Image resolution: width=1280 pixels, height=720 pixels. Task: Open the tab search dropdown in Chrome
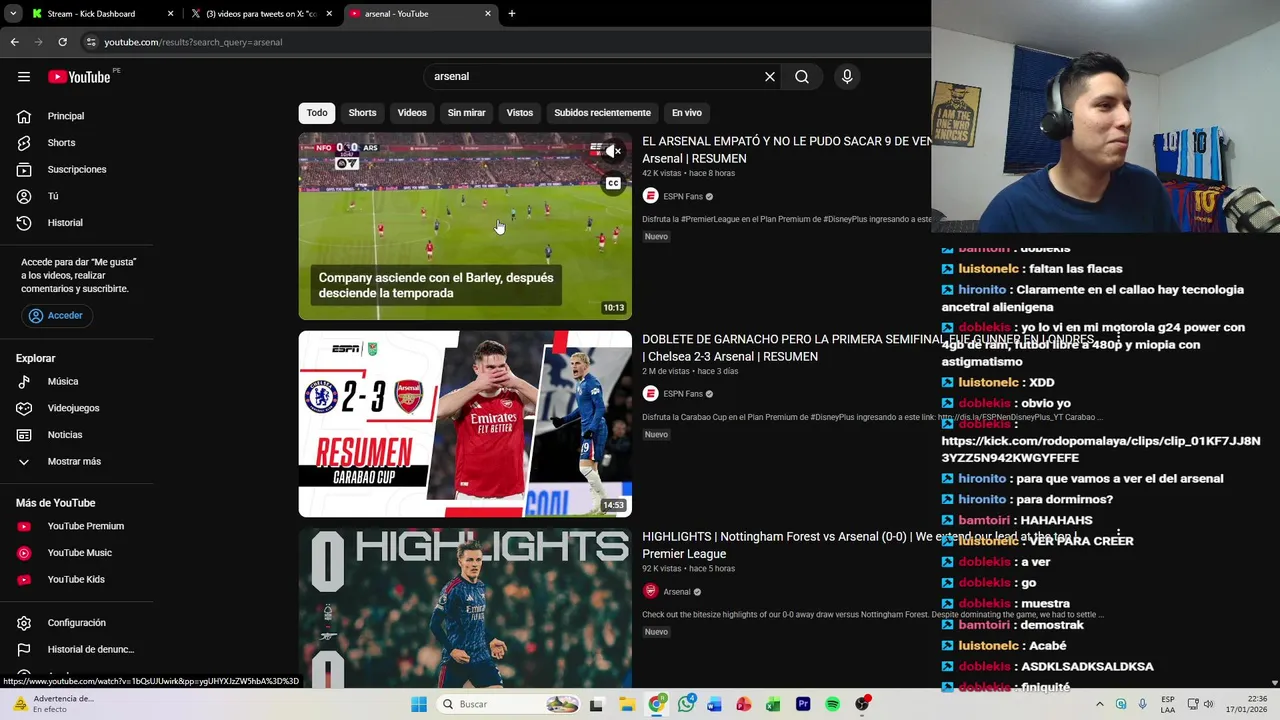13,14
